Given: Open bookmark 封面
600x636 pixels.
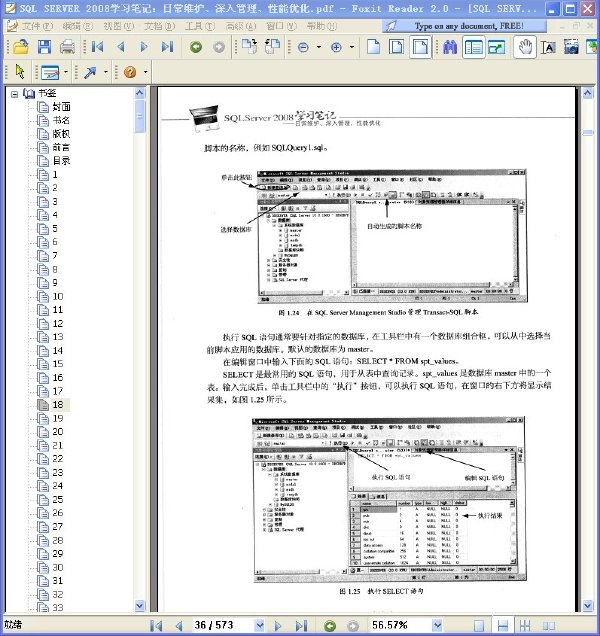Looking at the screenshot, I should pyautogui.click(x=62, y=107).
